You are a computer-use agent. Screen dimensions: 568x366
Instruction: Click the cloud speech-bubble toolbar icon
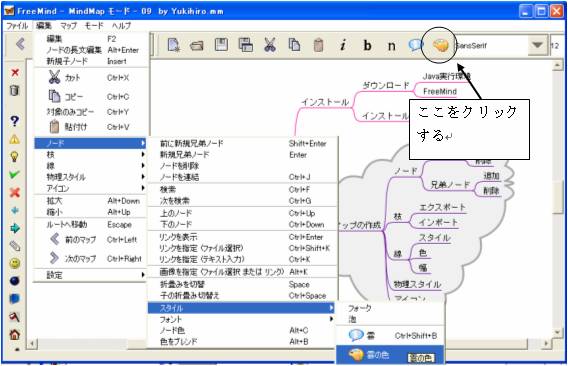pyautogui.click(x=415, y=45)
